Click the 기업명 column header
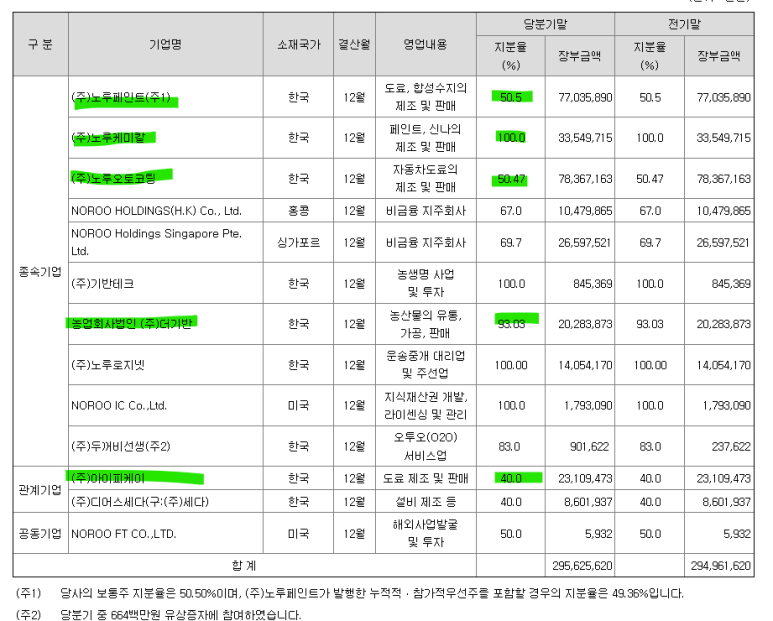Screen dimensions: 773x621 pyautogui.click(x=166, y=44)
